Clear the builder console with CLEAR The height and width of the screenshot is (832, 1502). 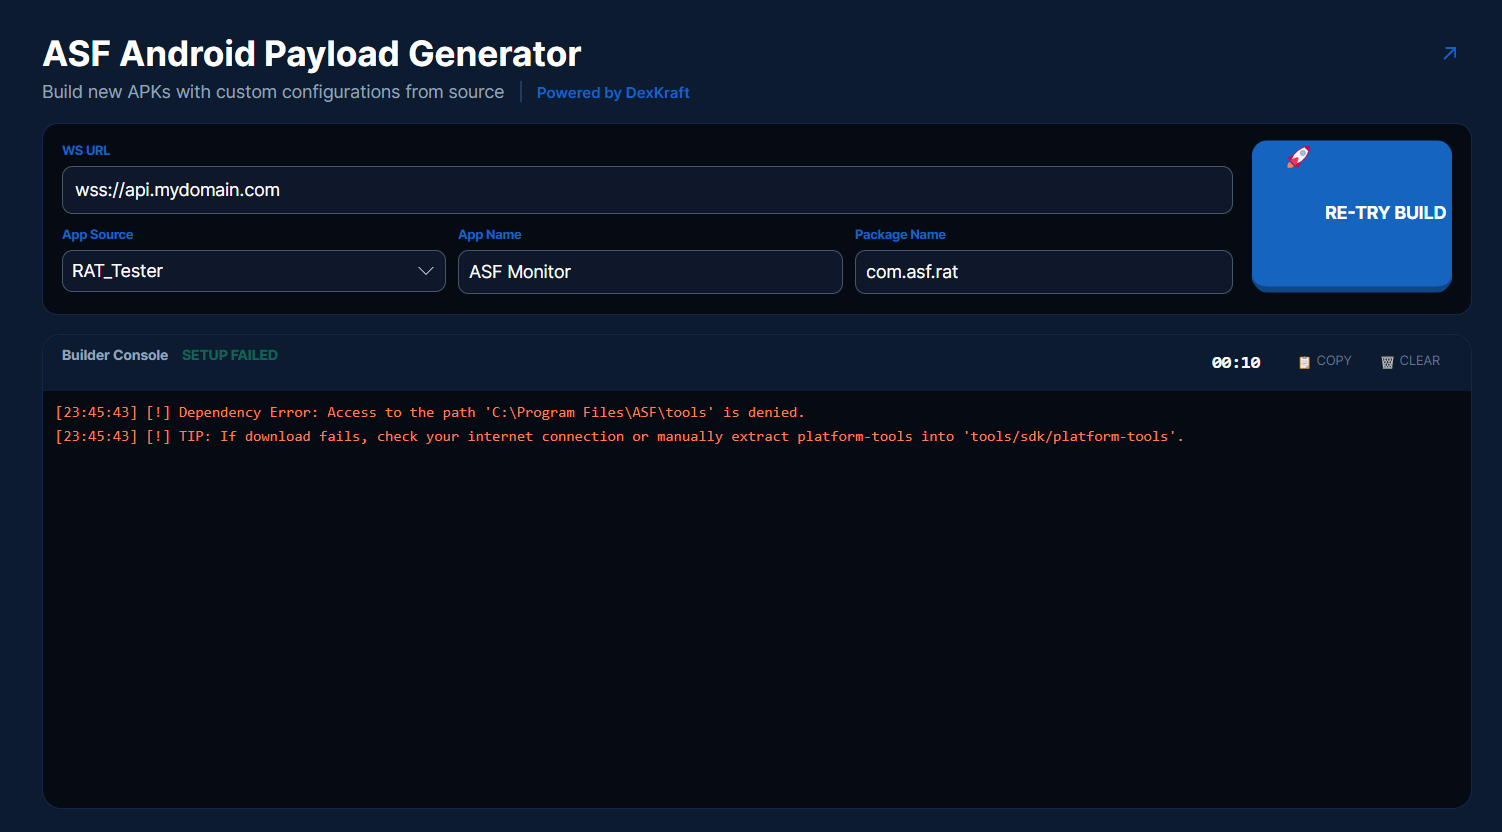click(x=1410, y=361)
